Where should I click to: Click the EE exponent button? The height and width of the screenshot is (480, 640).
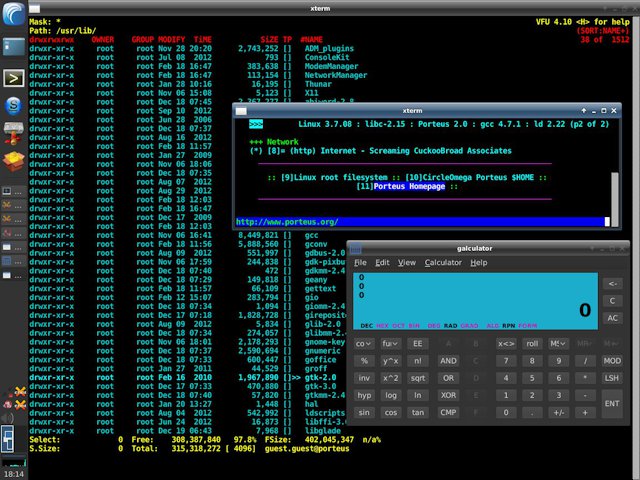(x=418, y=344)
